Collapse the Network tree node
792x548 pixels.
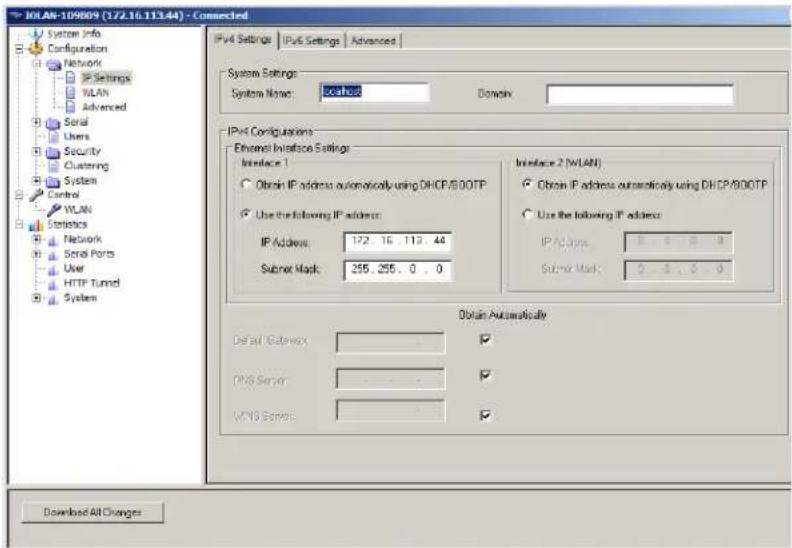pos(37,64)
